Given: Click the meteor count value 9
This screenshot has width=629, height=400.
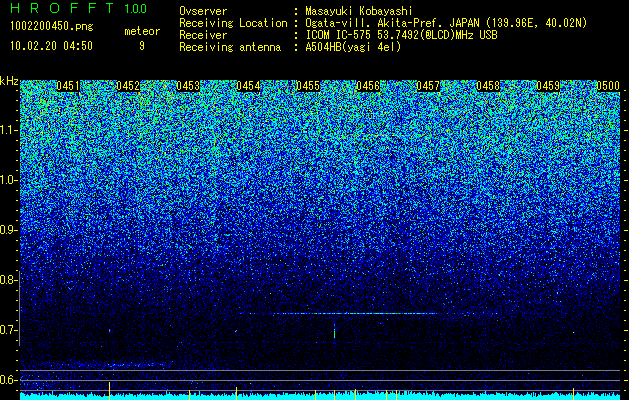Looking at the screenshot, I should [x=142, y=46].
